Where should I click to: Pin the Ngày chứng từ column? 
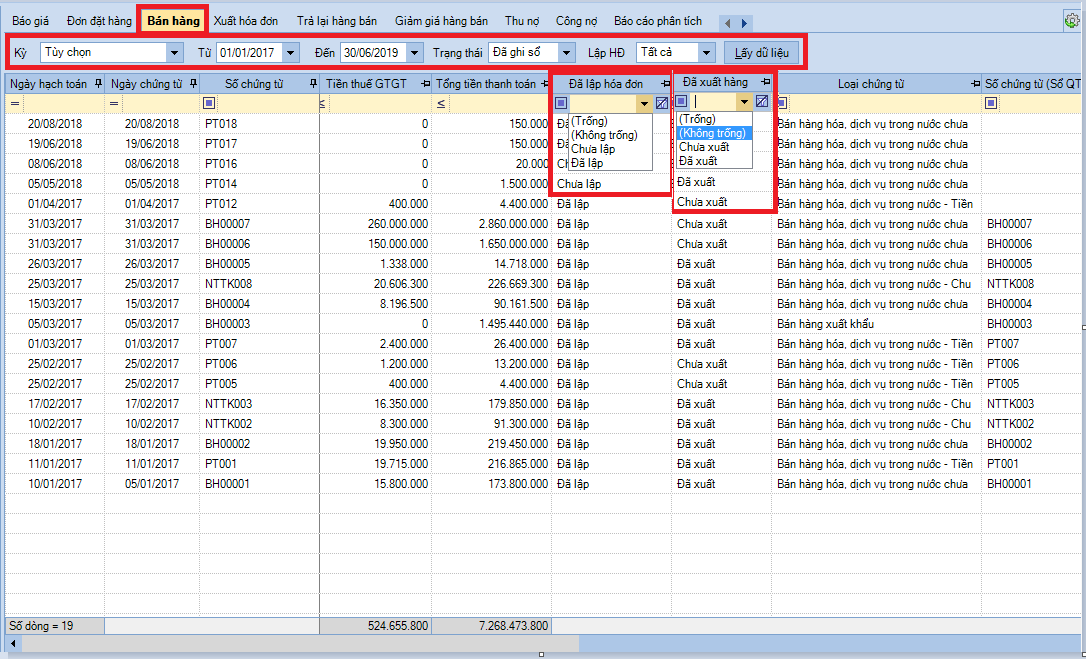pyautogui.click(x=193, y=84)
